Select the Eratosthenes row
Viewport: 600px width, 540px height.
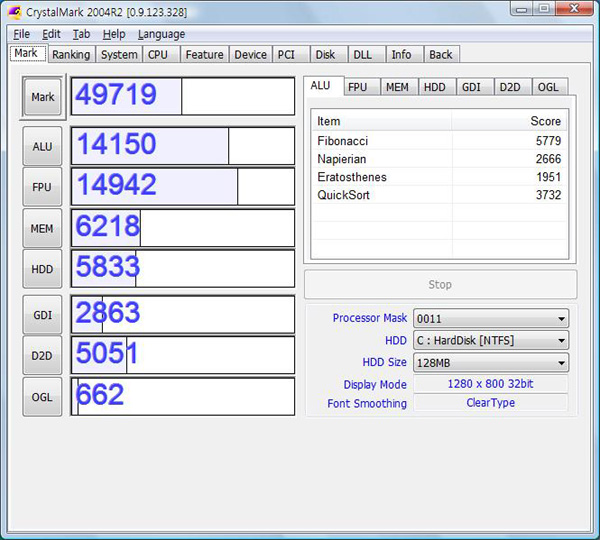(x=439, y=177)
